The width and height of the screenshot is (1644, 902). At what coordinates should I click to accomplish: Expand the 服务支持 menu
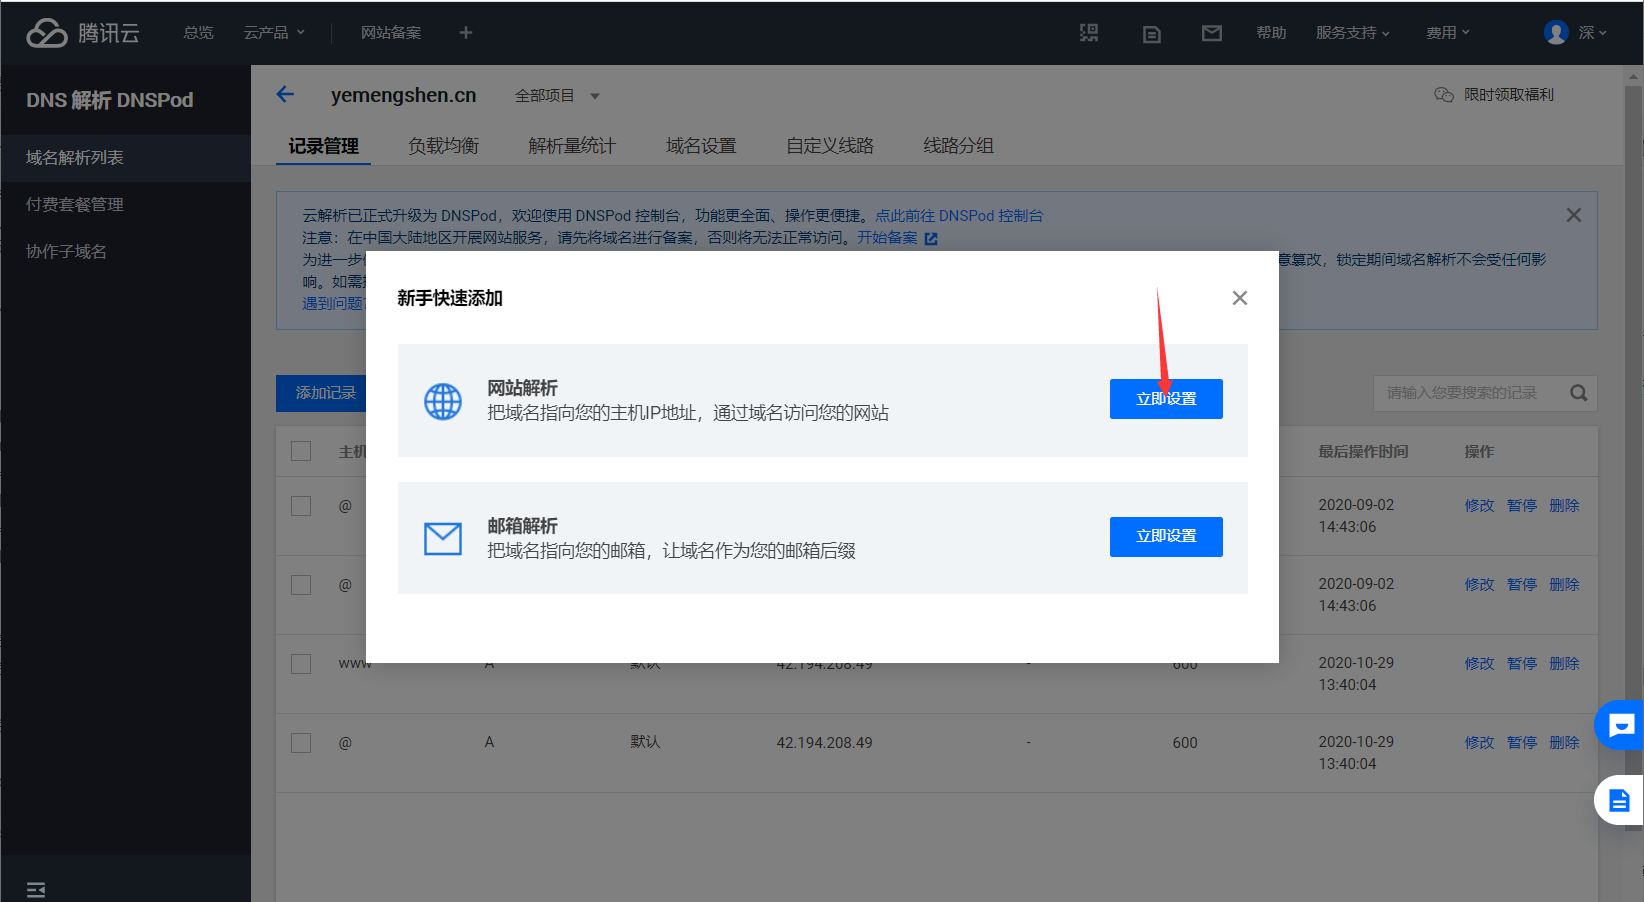pos(1352,33)
